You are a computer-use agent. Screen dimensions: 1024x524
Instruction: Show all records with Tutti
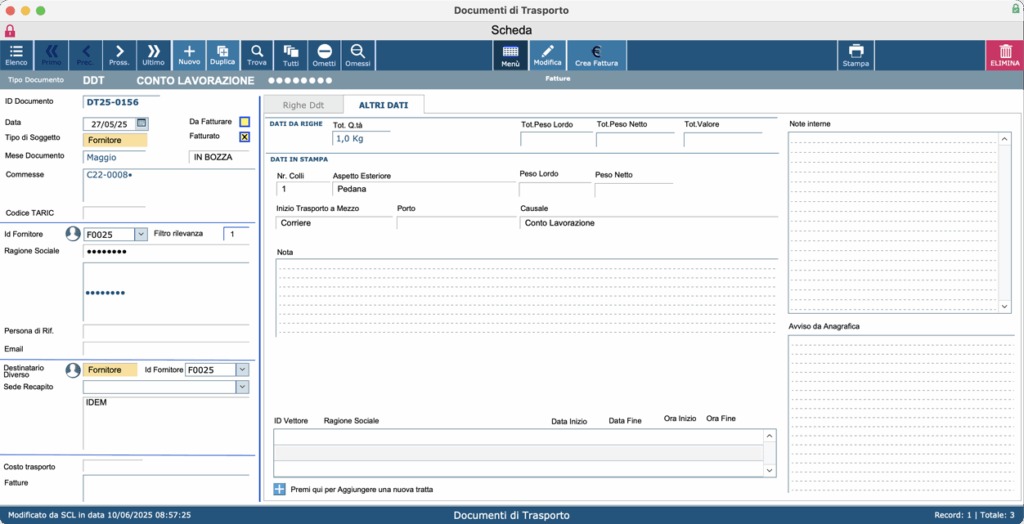point(291,55)
